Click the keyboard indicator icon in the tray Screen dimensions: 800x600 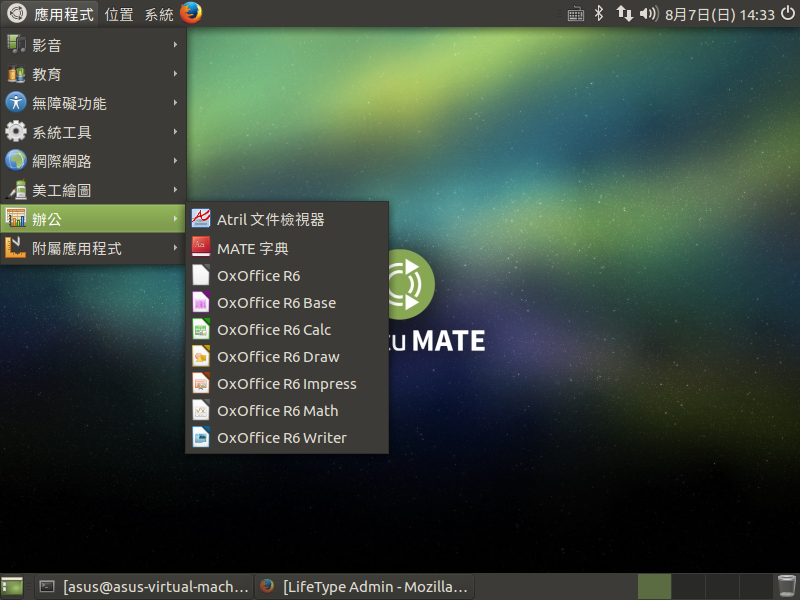[x=576, y=14]
